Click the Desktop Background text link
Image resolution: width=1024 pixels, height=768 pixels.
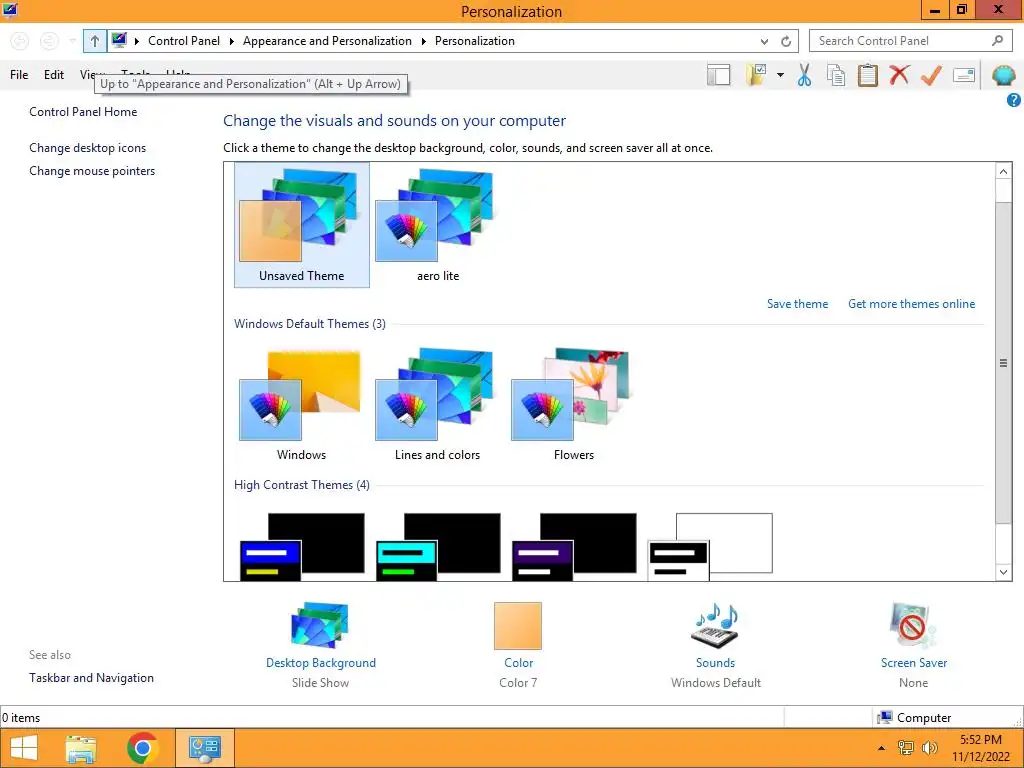tap(321, 663)
